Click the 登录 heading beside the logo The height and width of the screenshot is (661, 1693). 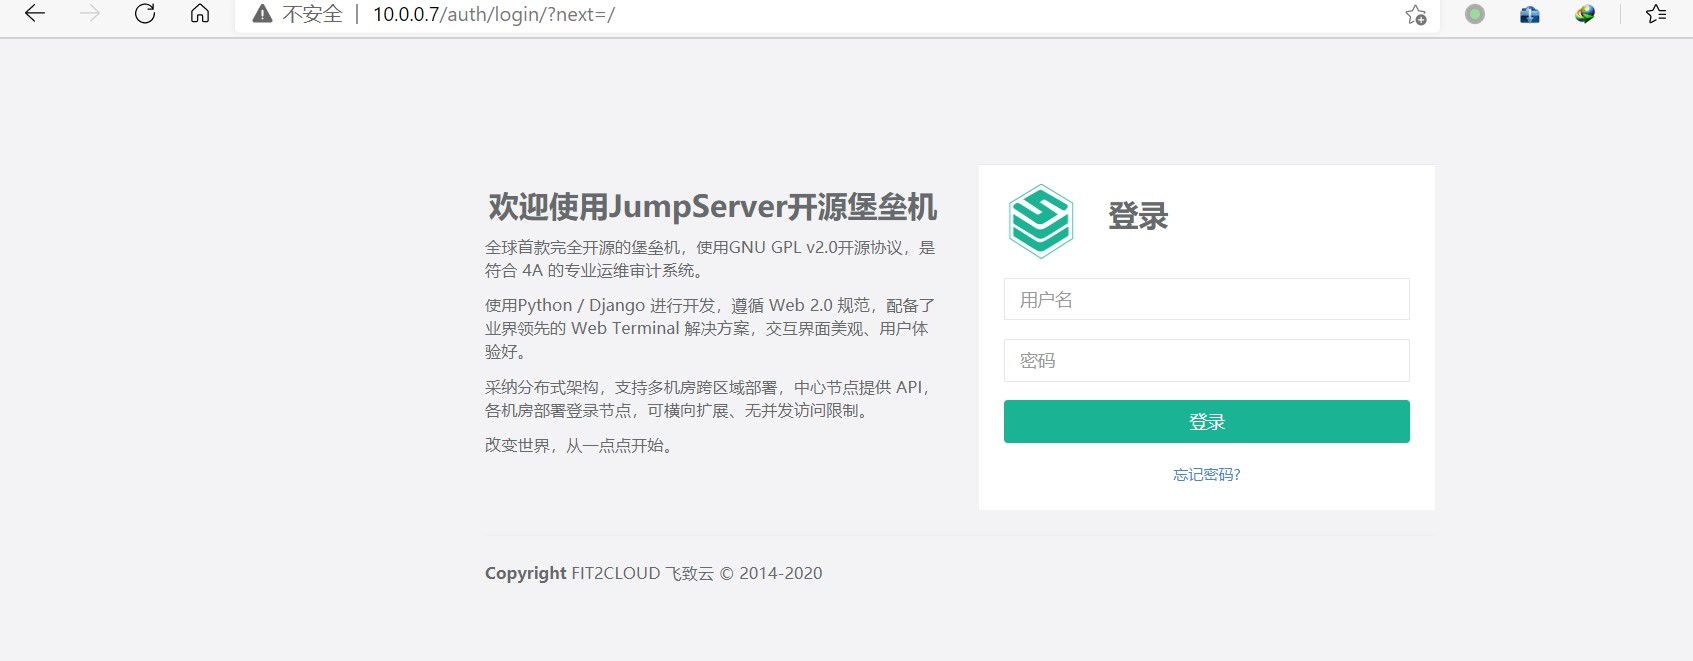coord(1138,216)
